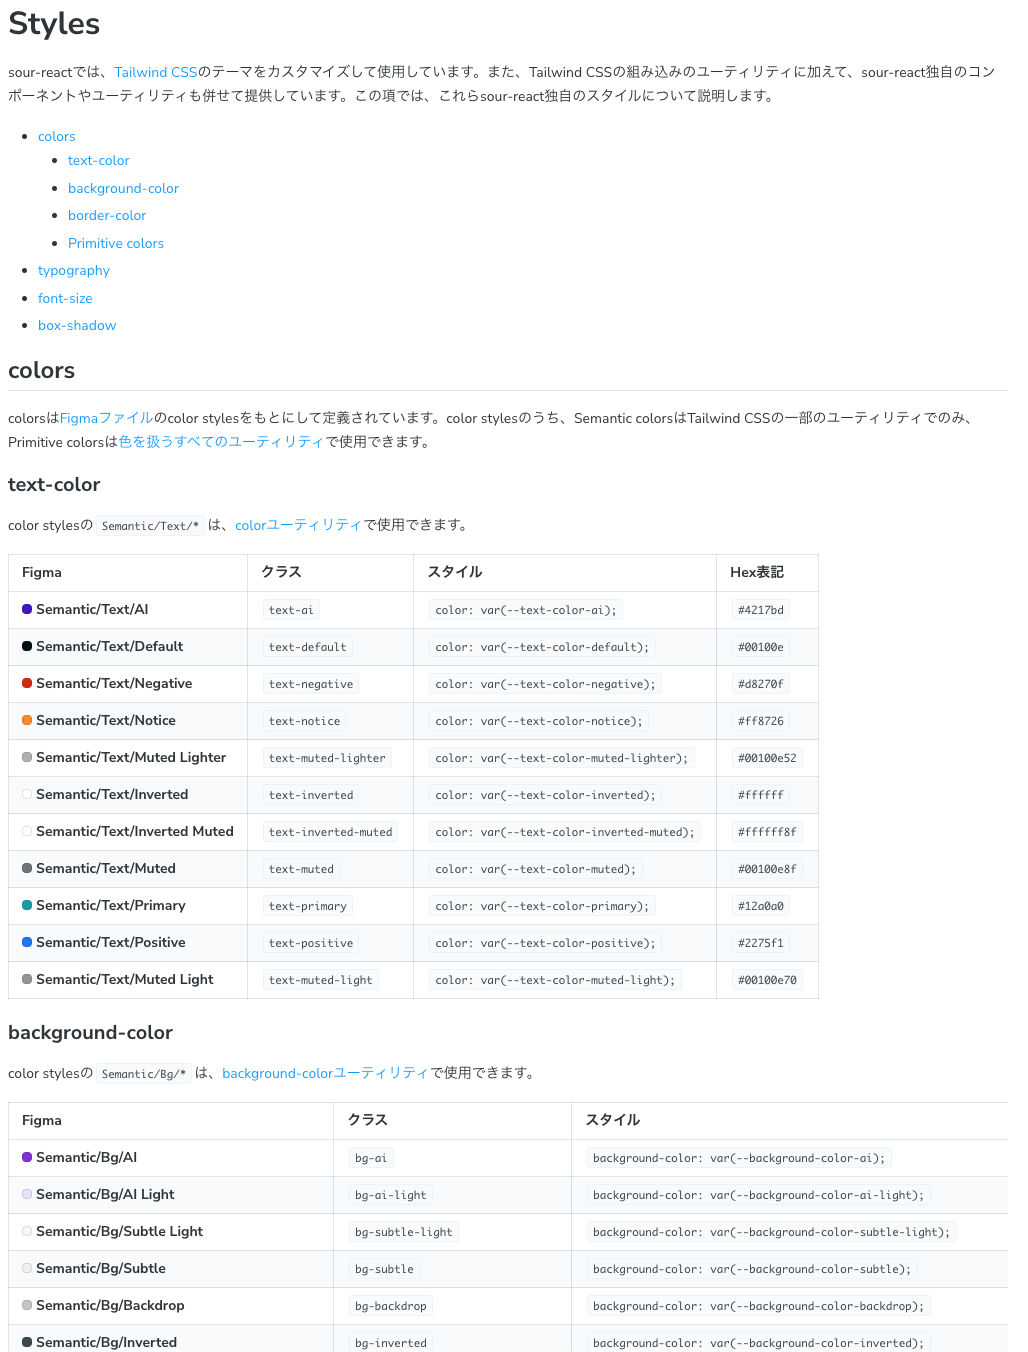Click the Semantic/Bg/* inline code

coord(144,1074)
